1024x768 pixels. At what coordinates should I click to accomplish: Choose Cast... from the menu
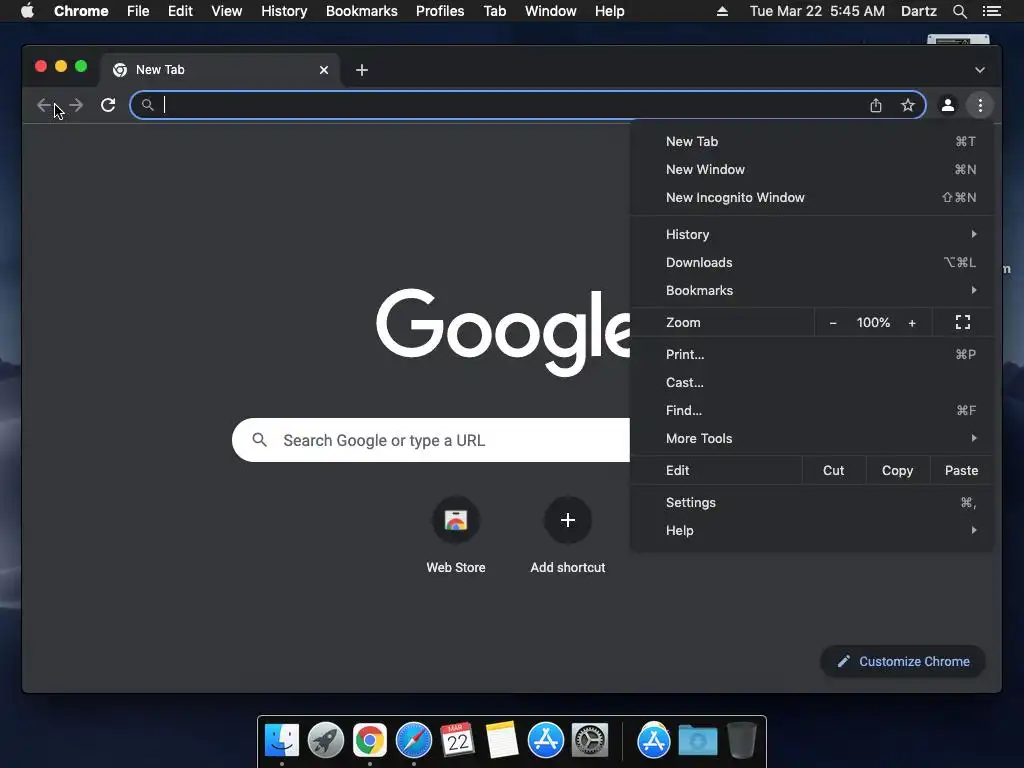click(x=812, y=382)
